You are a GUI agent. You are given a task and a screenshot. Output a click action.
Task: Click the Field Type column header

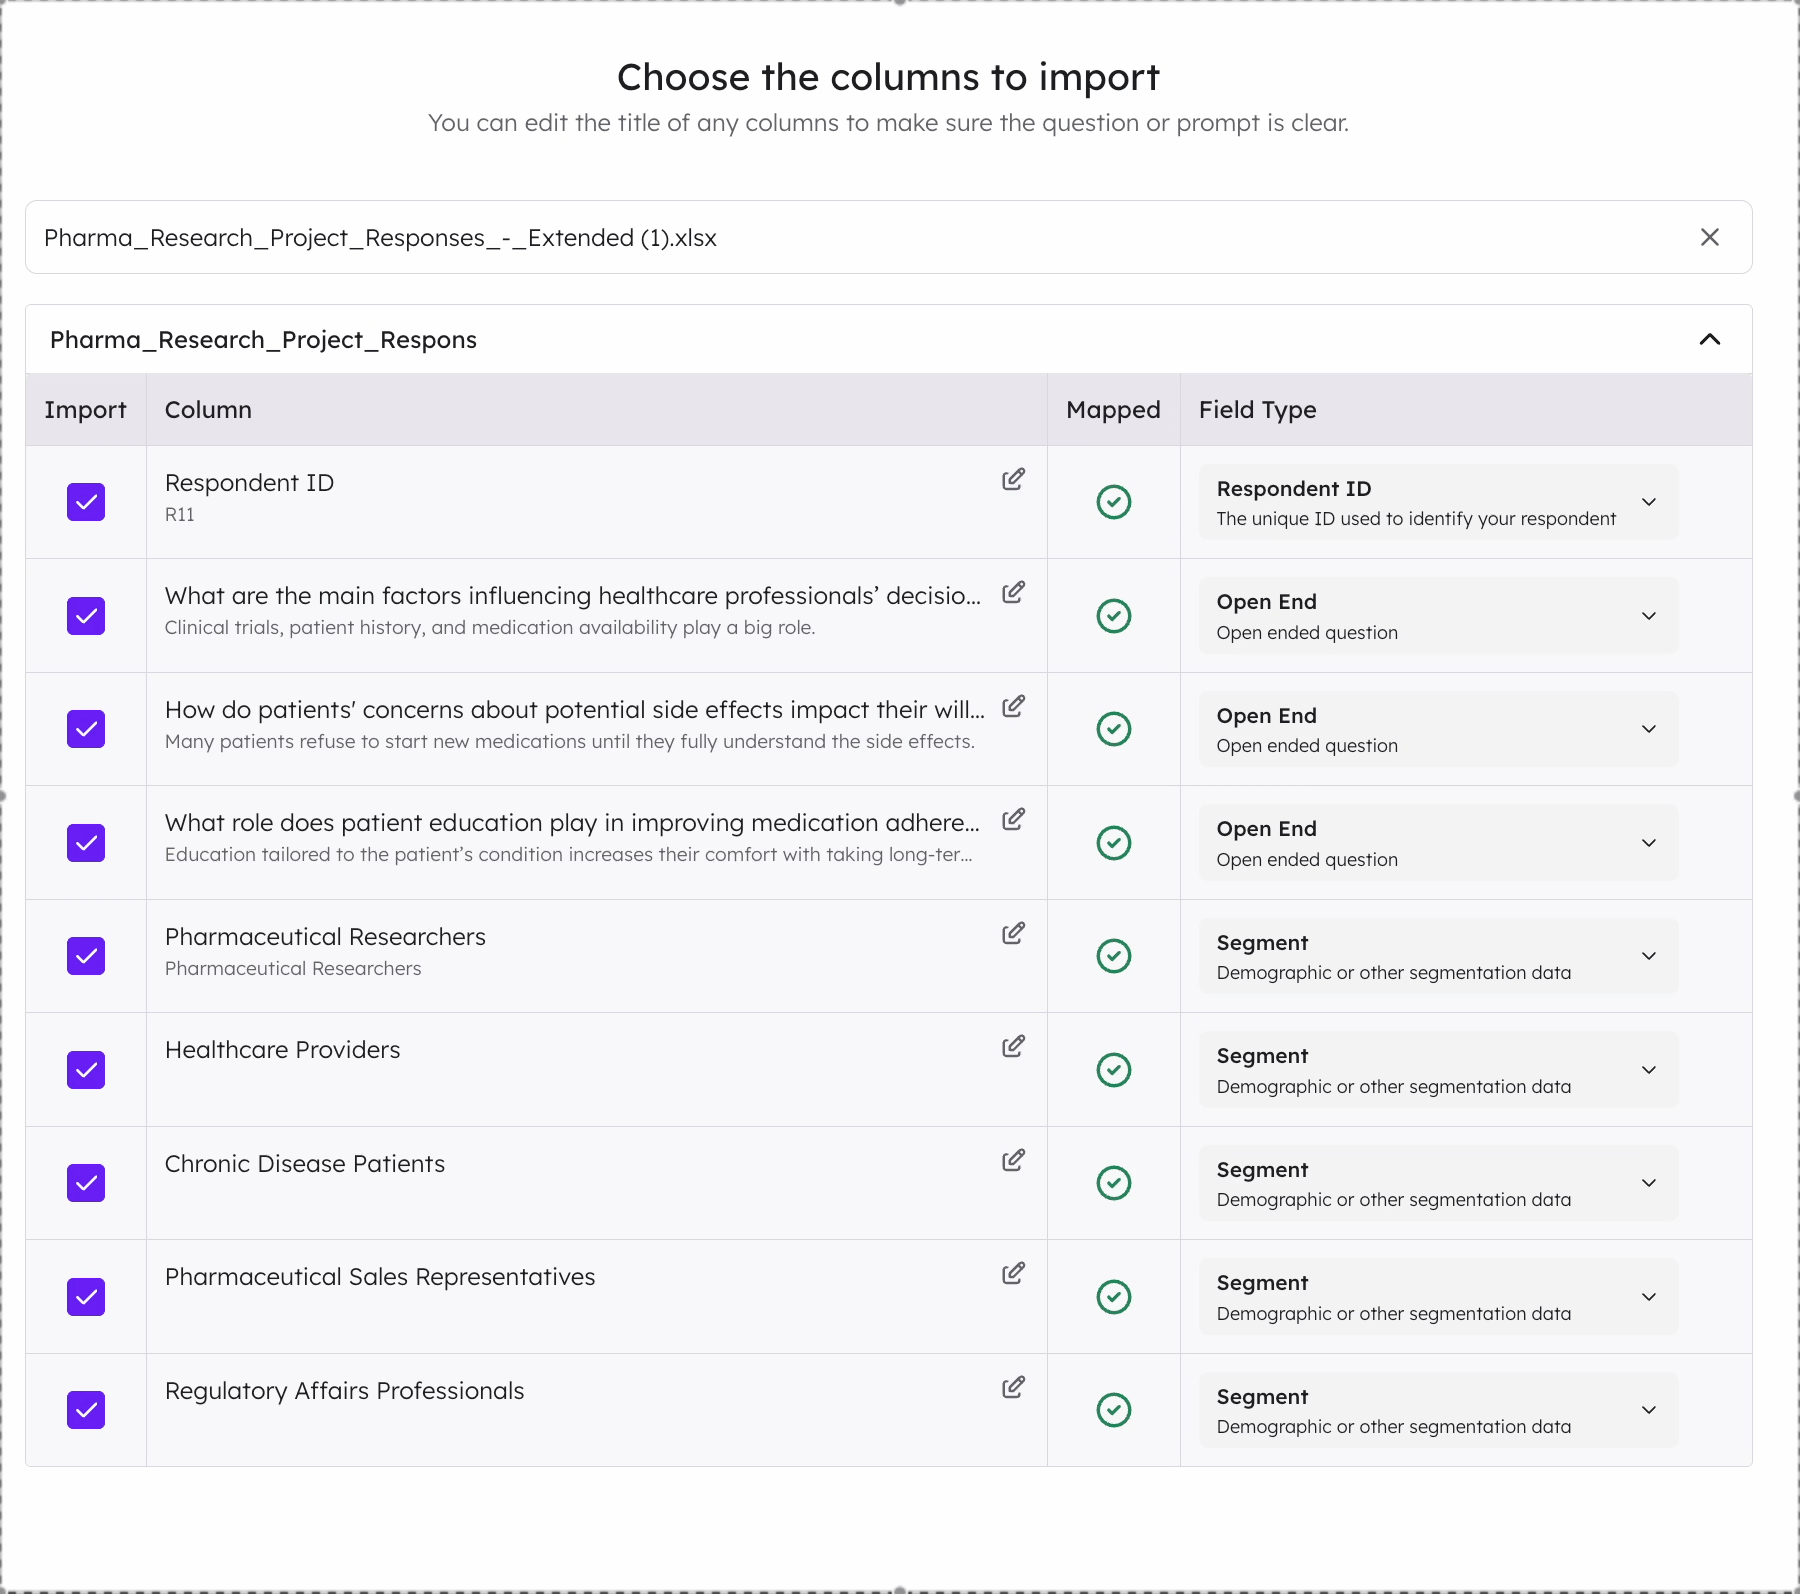pos(1257,410)
